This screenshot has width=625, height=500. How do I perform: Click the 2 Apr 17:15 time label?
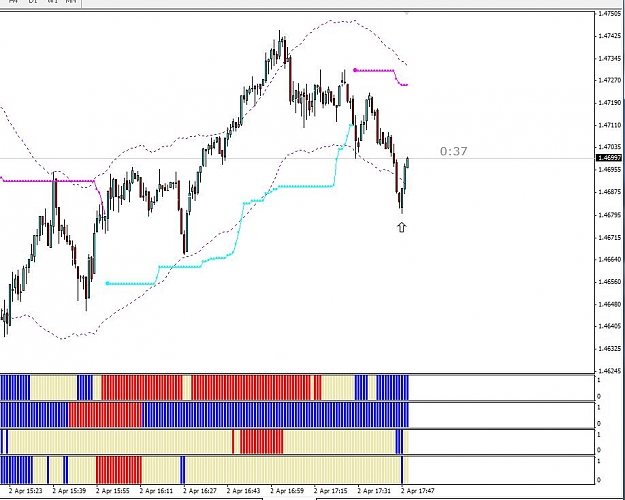click(331, 491)
